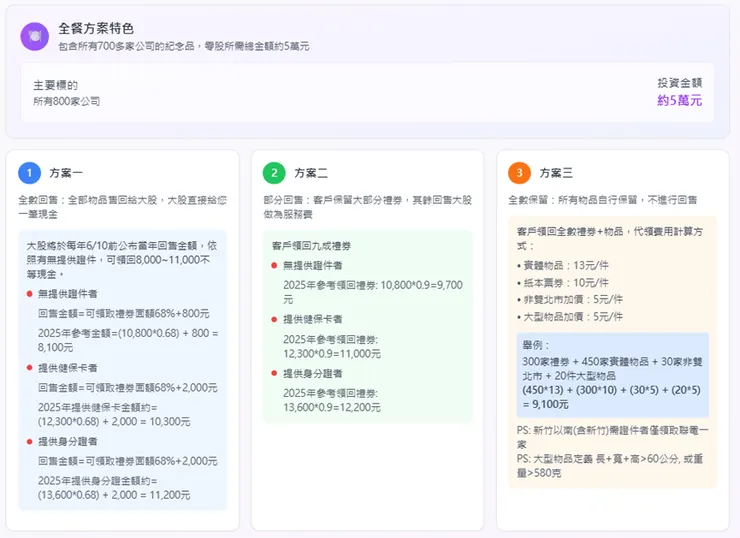This screenshot has height=538, width=740.
Task: Click the orange number 3 badge
Action: (x=519, y=173)
